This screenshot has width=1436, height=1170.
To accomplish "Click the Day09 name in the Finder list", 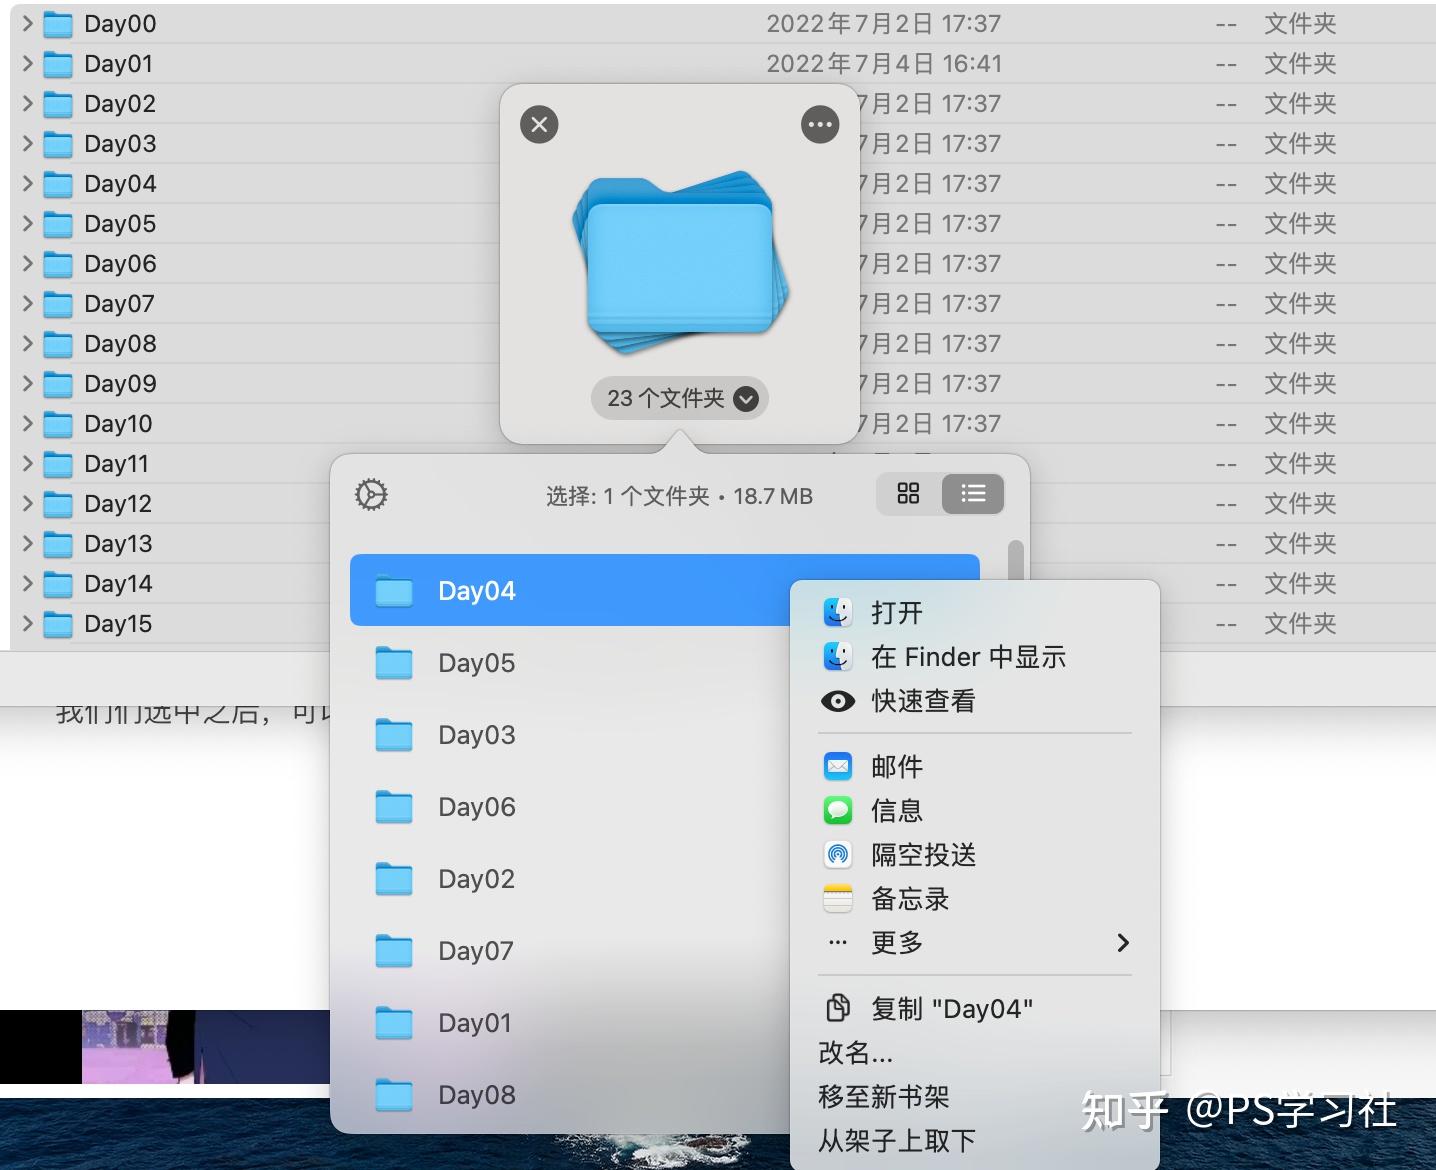I will point(120,384).
